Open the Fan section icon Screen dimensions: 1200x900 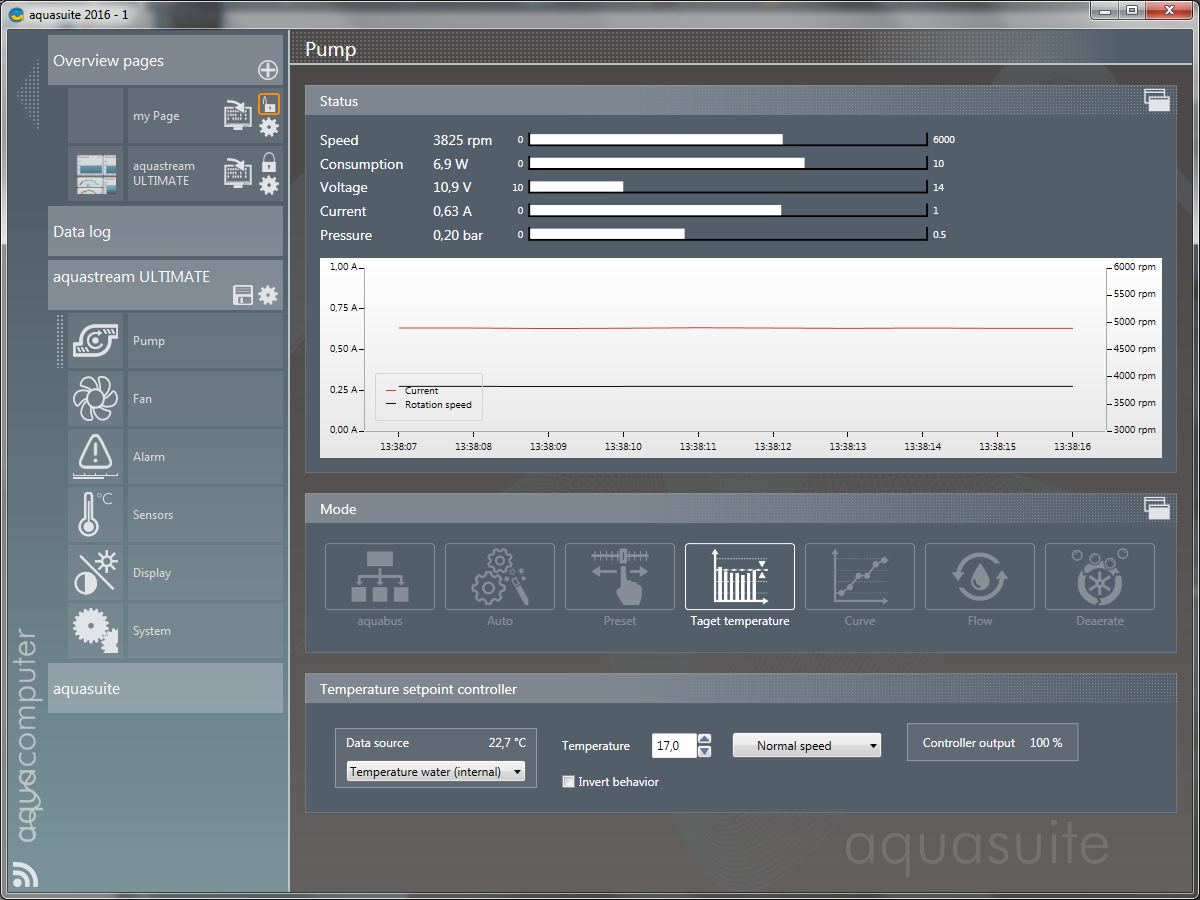pyautogui.click(x=96, y=399)
